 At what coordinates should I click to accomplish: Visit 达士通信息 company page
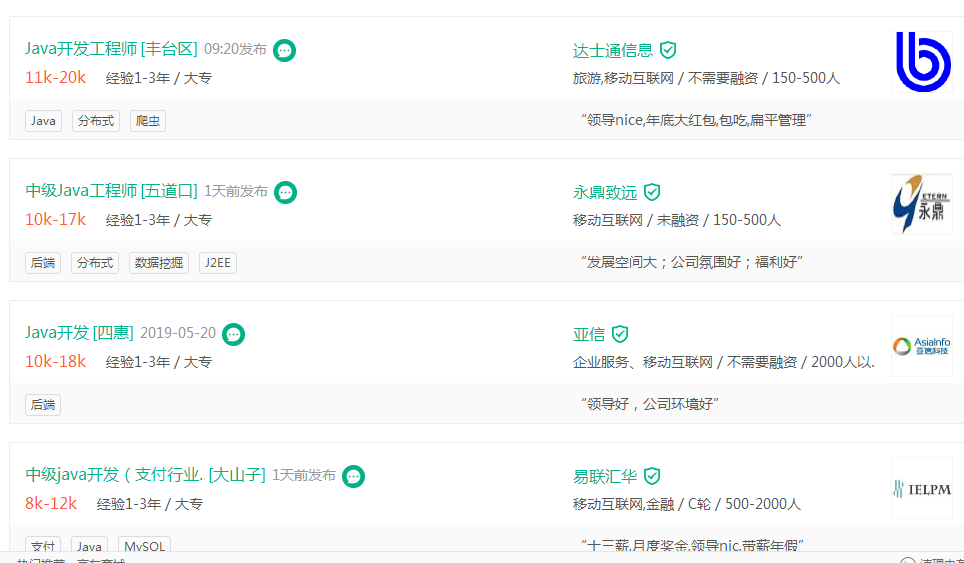(x=613, y=50)
